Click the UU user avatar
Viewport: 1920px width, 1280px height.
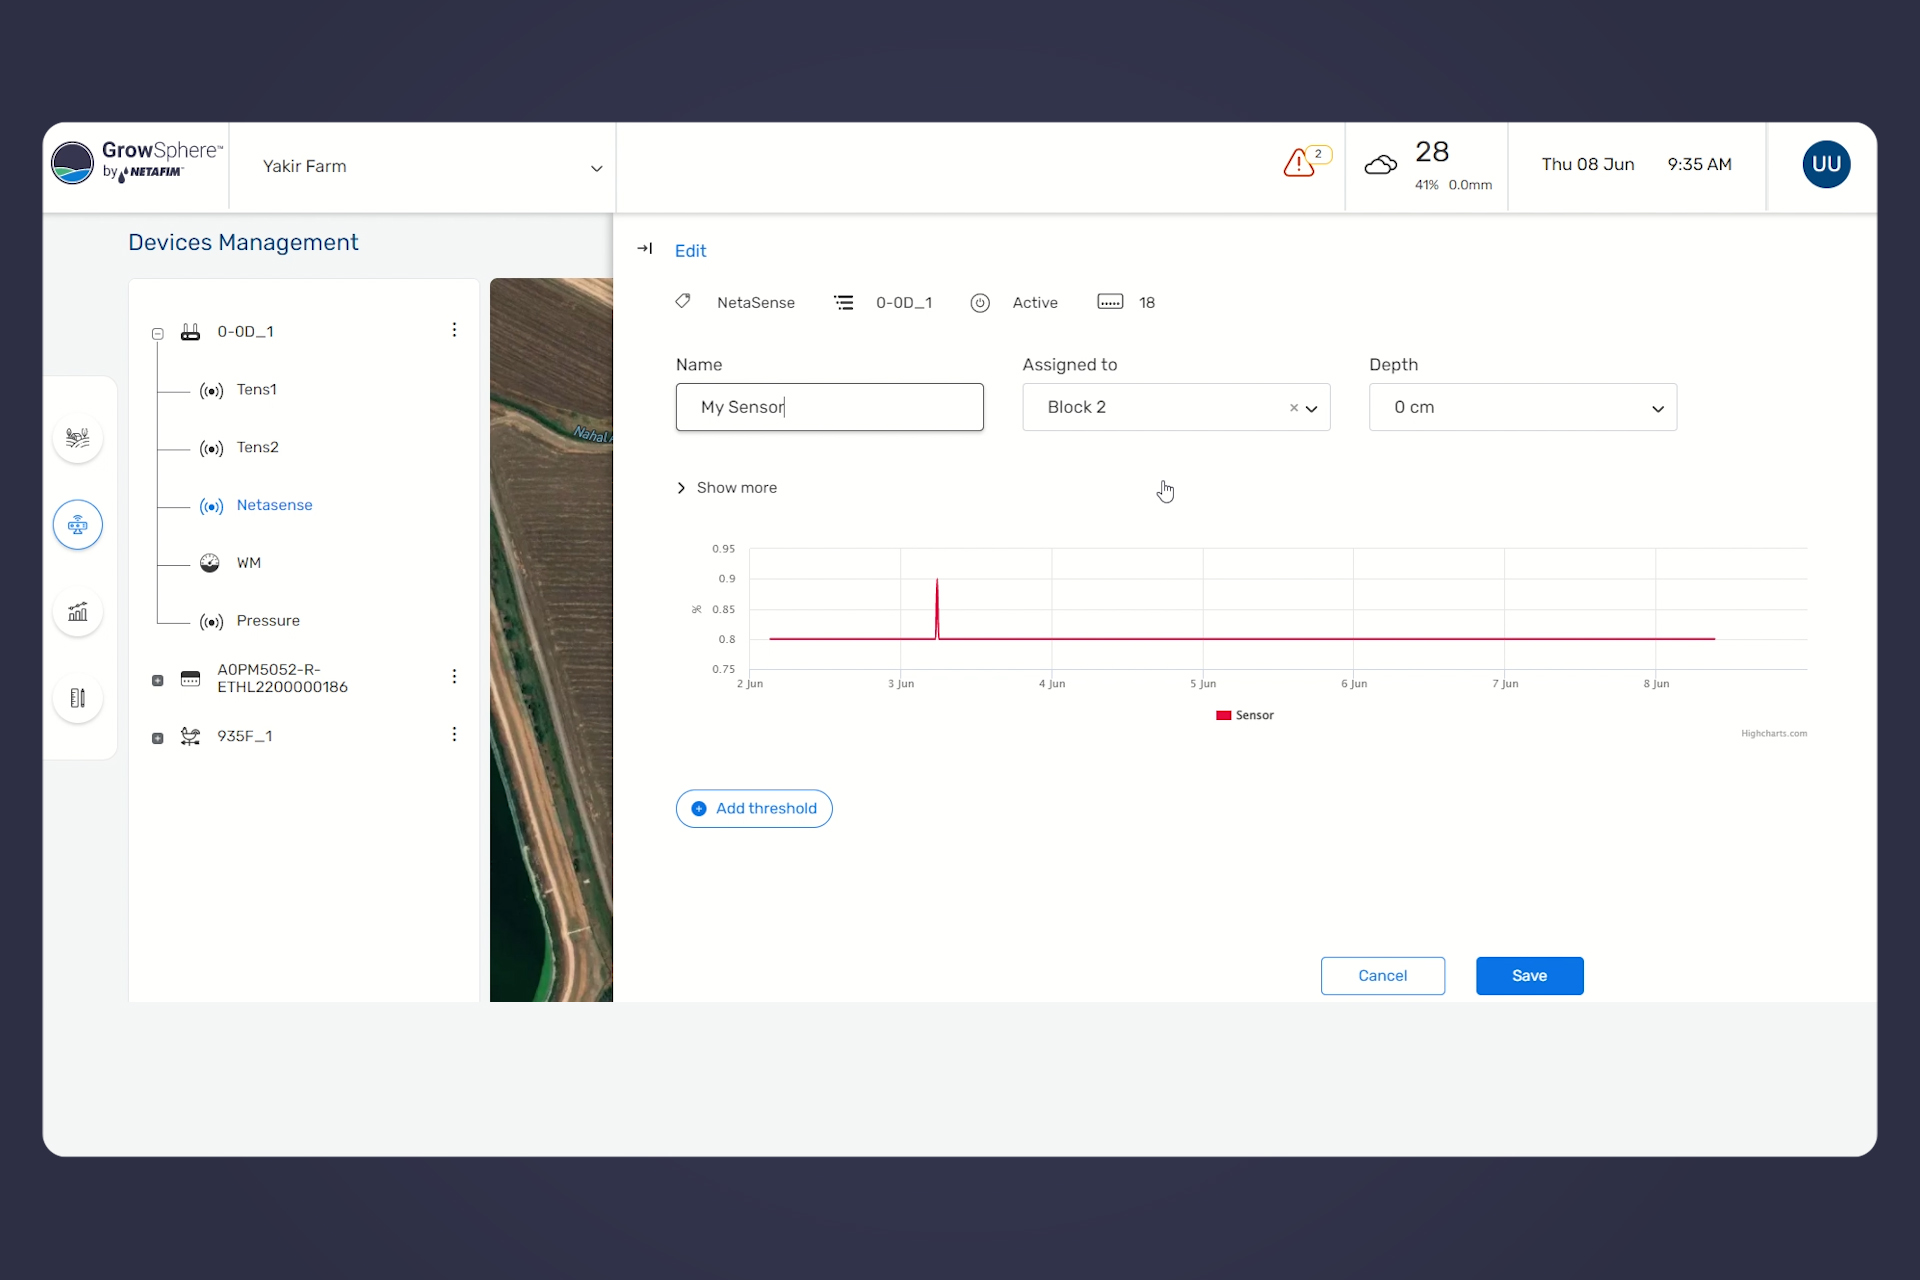coord(1826,165)
